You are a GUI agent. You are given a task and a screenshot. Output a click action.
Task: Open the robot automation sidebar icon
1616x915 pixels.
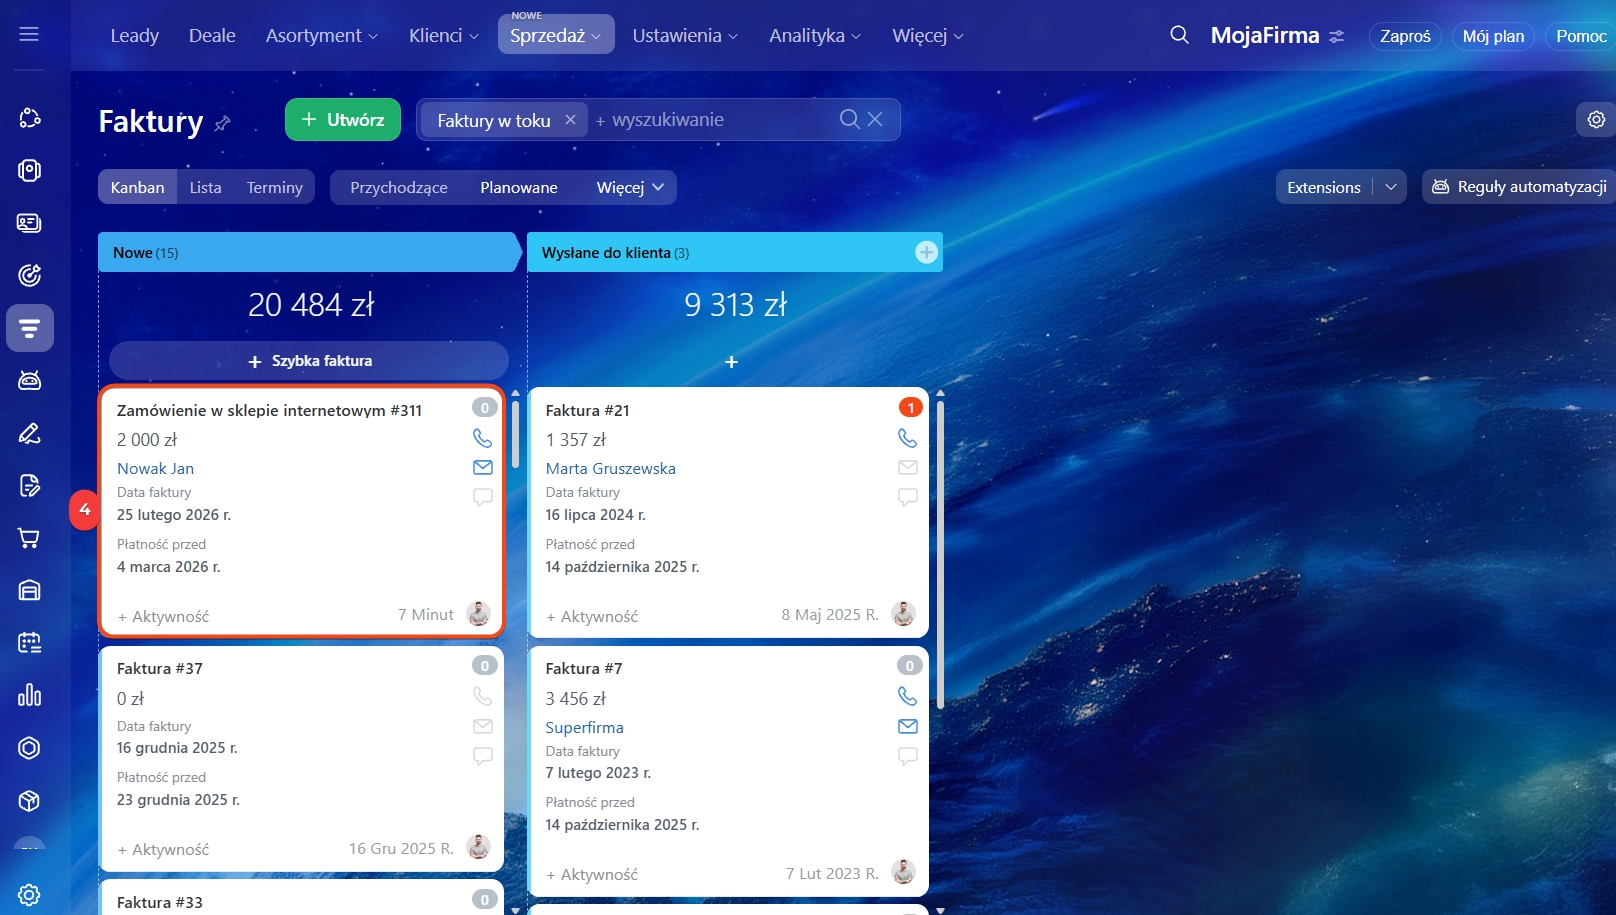29,380
